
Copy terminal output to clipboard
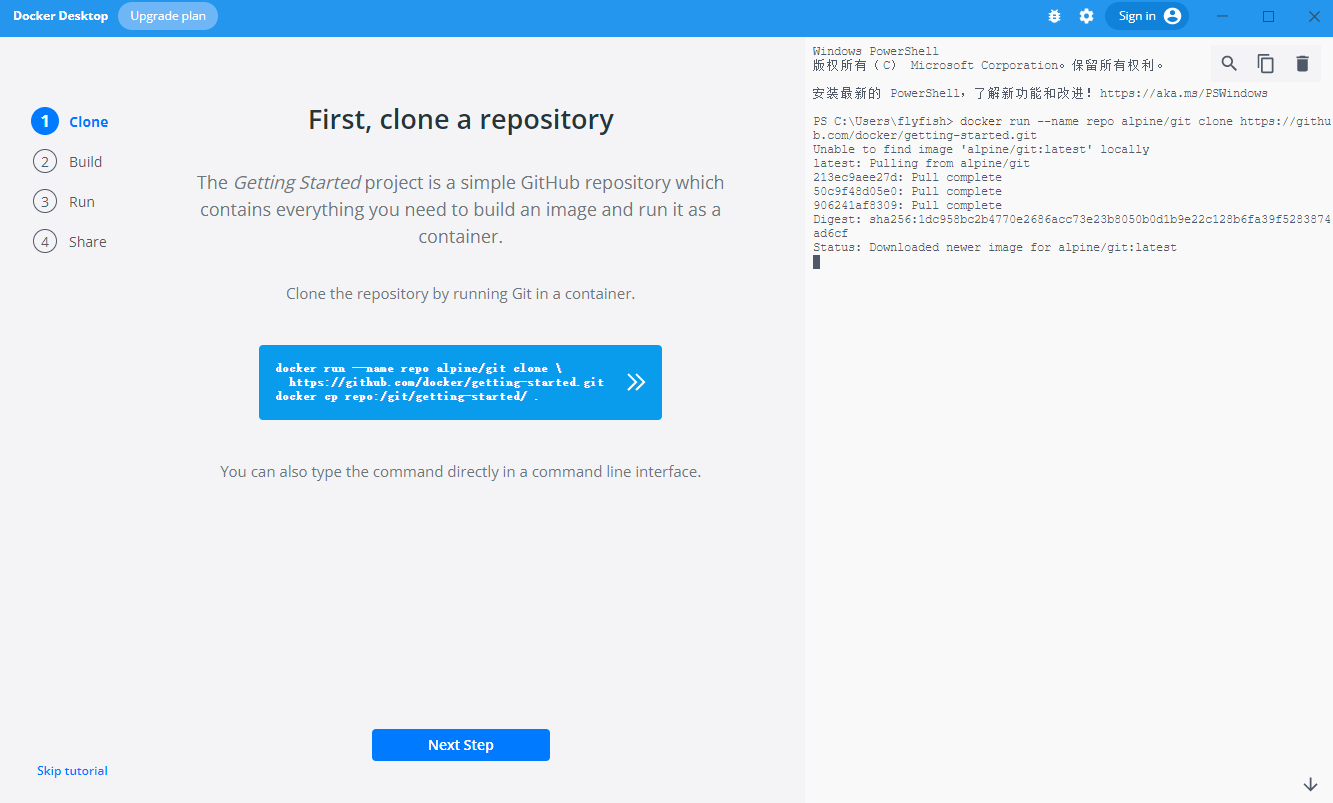coord(1266,64)
